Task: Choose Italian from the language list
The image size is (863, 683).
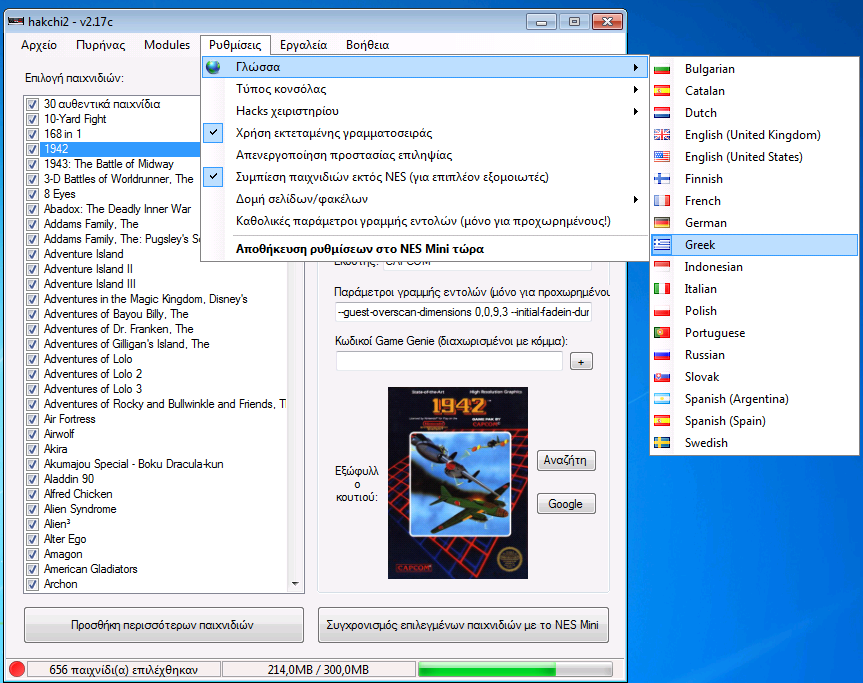Action: click(754, 289)
